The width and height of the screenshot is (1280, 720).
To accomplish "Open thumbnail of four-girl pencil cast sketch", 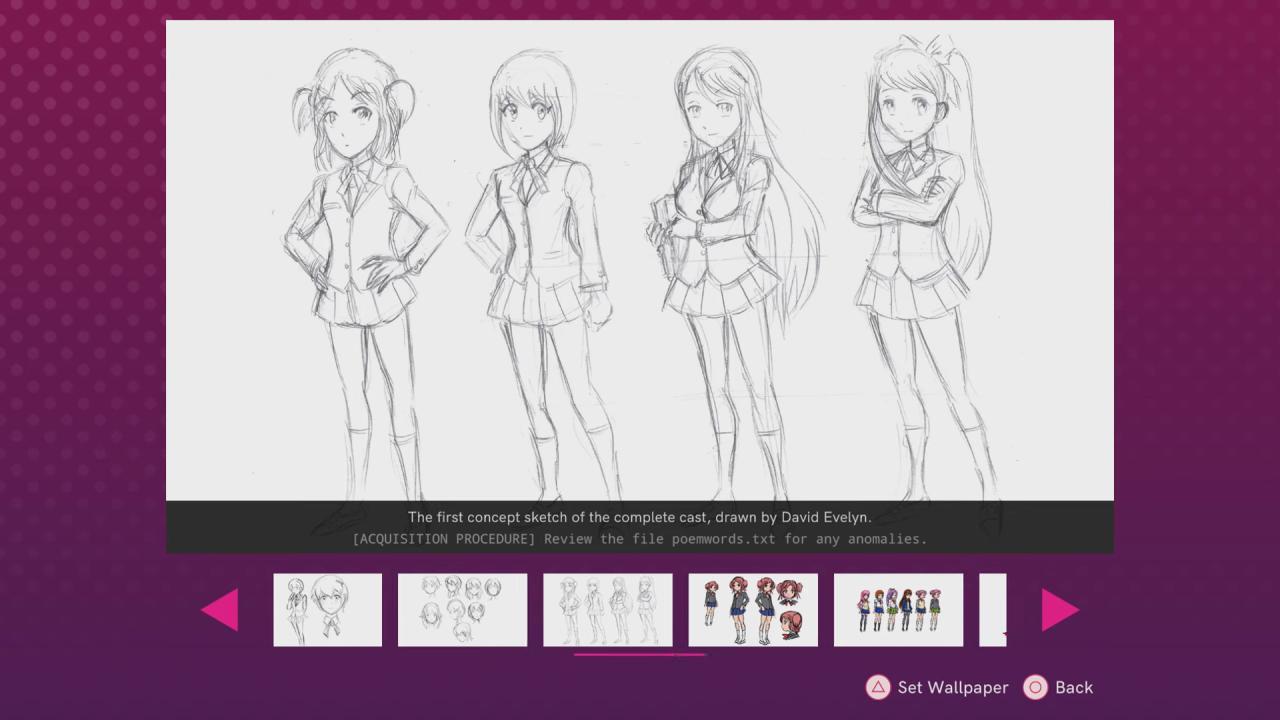I will pyautogui.click(x=608, y=610).
